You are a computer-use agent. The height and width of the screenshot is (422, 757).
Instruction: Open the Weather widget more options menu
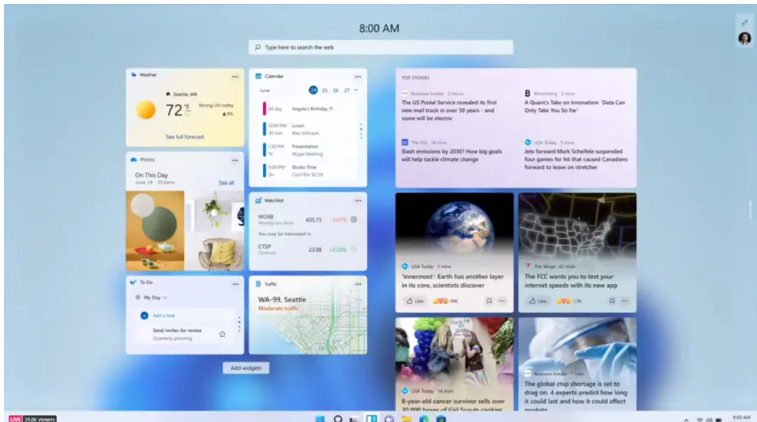(236, 75)
